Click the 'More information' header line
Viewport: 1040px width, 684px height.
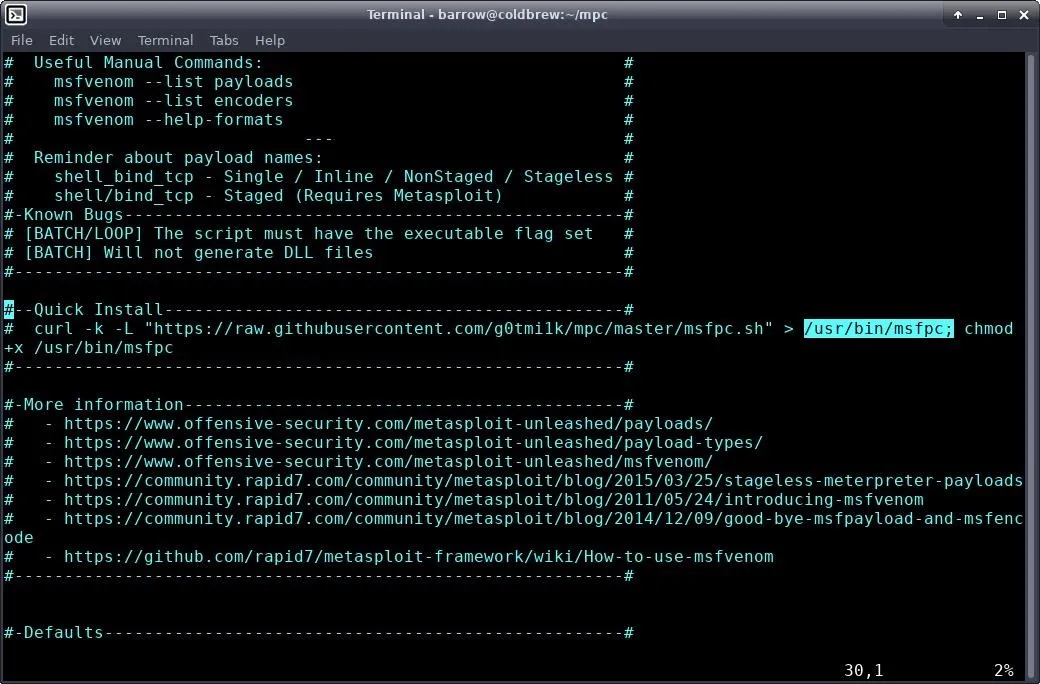[x=319, y=405]
